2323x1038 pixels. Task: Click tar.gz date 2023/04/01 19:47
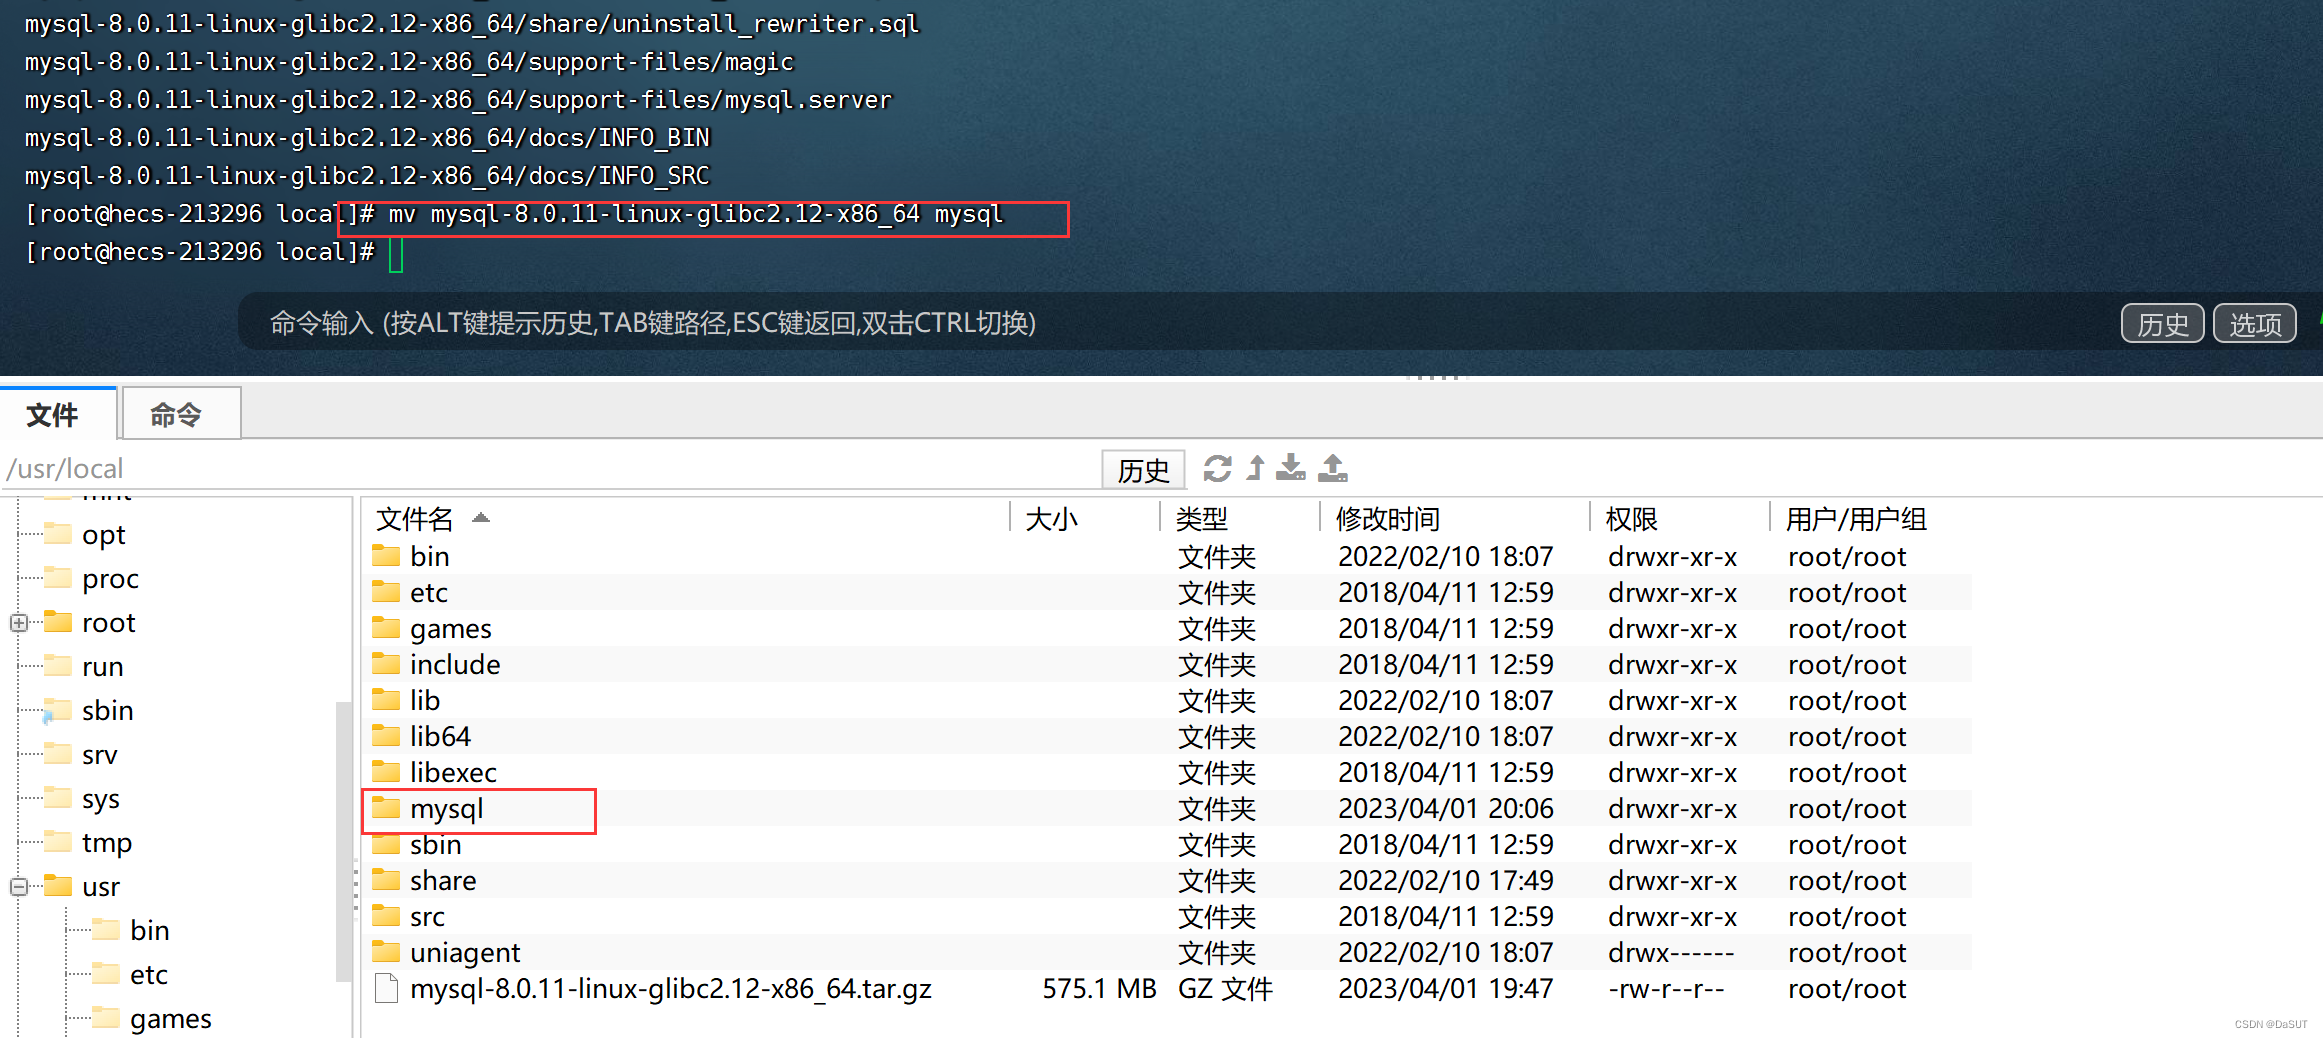pos(1446,988)
